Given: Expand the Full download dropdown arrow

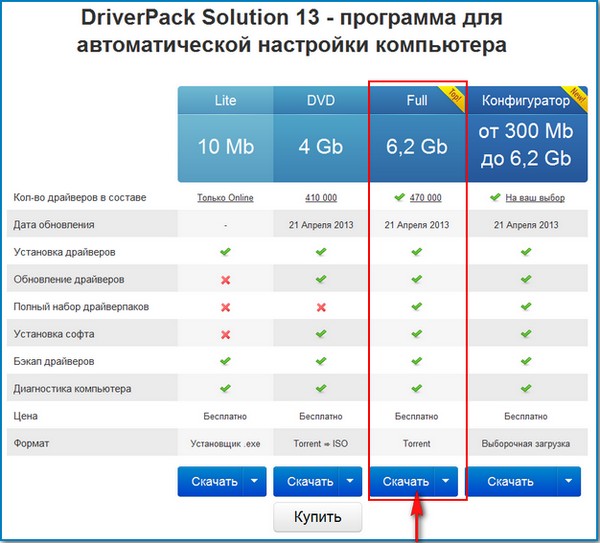Looking at the screenshot, I should [446, 481].
